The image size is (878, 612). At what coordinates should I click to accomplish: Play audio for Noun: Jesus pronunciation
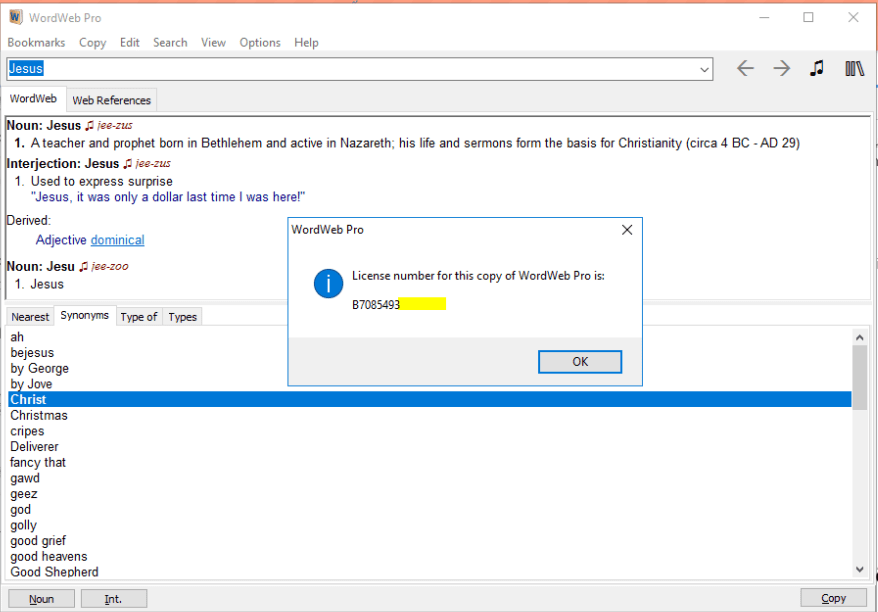90,125
